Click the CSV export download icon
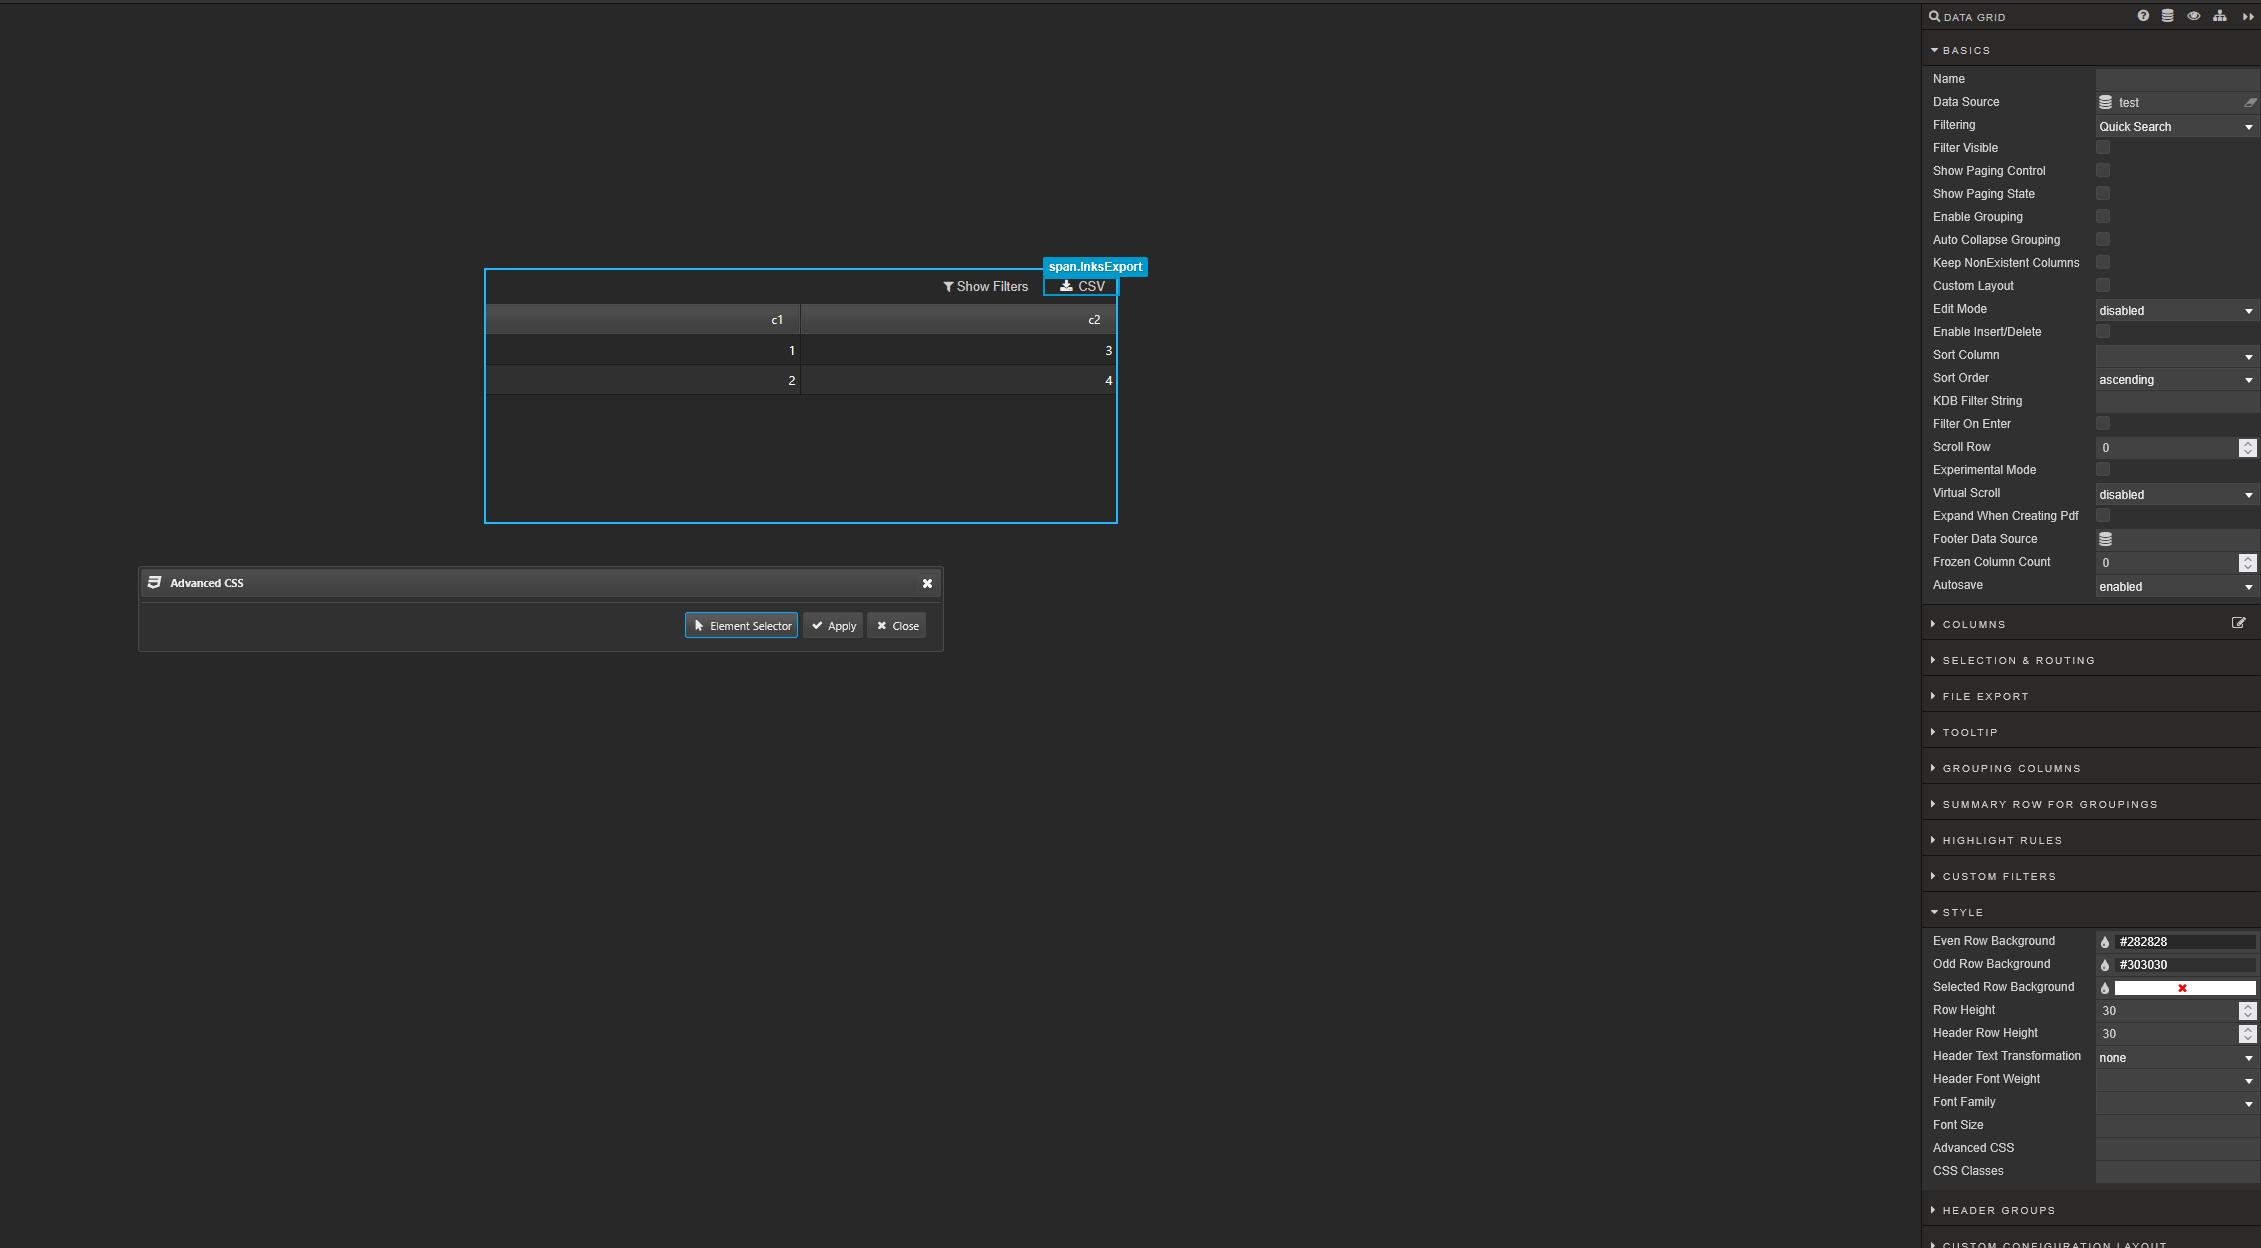Viewport: 2261px width, 1248px height. click(1066, 286)
